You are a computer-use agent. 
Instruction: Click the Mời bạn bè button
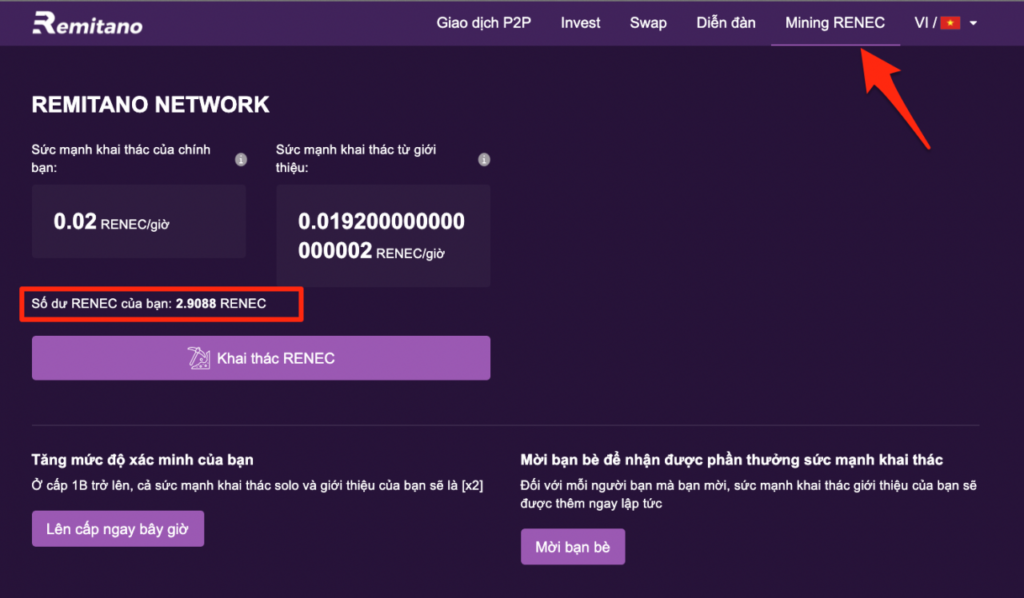coord(573,547)
